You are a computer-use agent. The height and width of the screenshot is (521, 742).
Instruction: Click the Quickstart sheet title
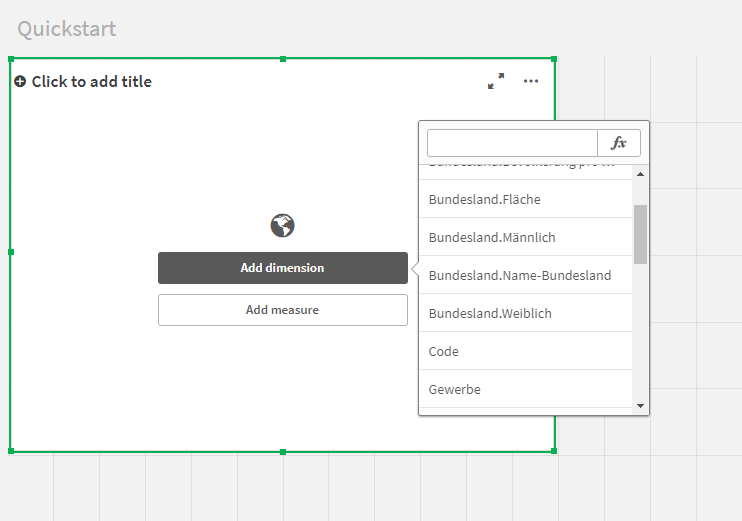66,28
